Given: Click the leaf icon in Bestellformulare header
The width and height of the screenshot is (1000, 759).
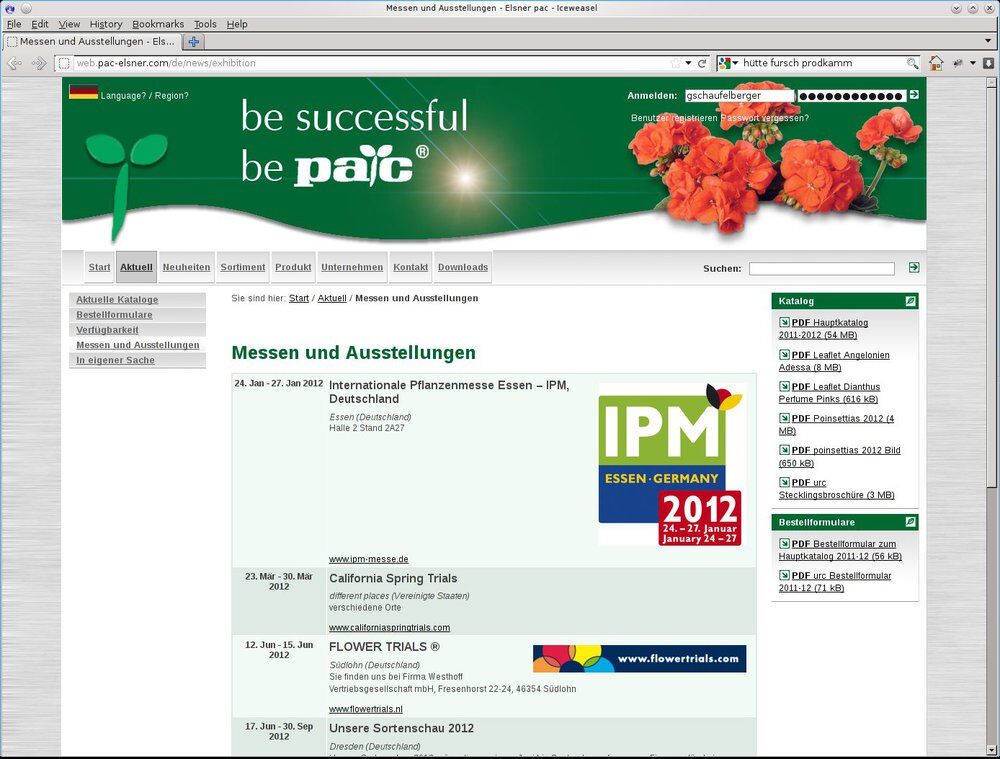Looking at the screenshot, I should (910, 522).
